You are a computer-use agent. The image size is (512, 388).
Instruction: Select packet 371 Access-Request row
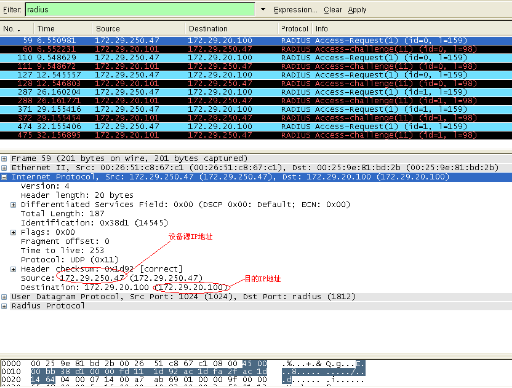pyautogui.click(x=256, y=109)
